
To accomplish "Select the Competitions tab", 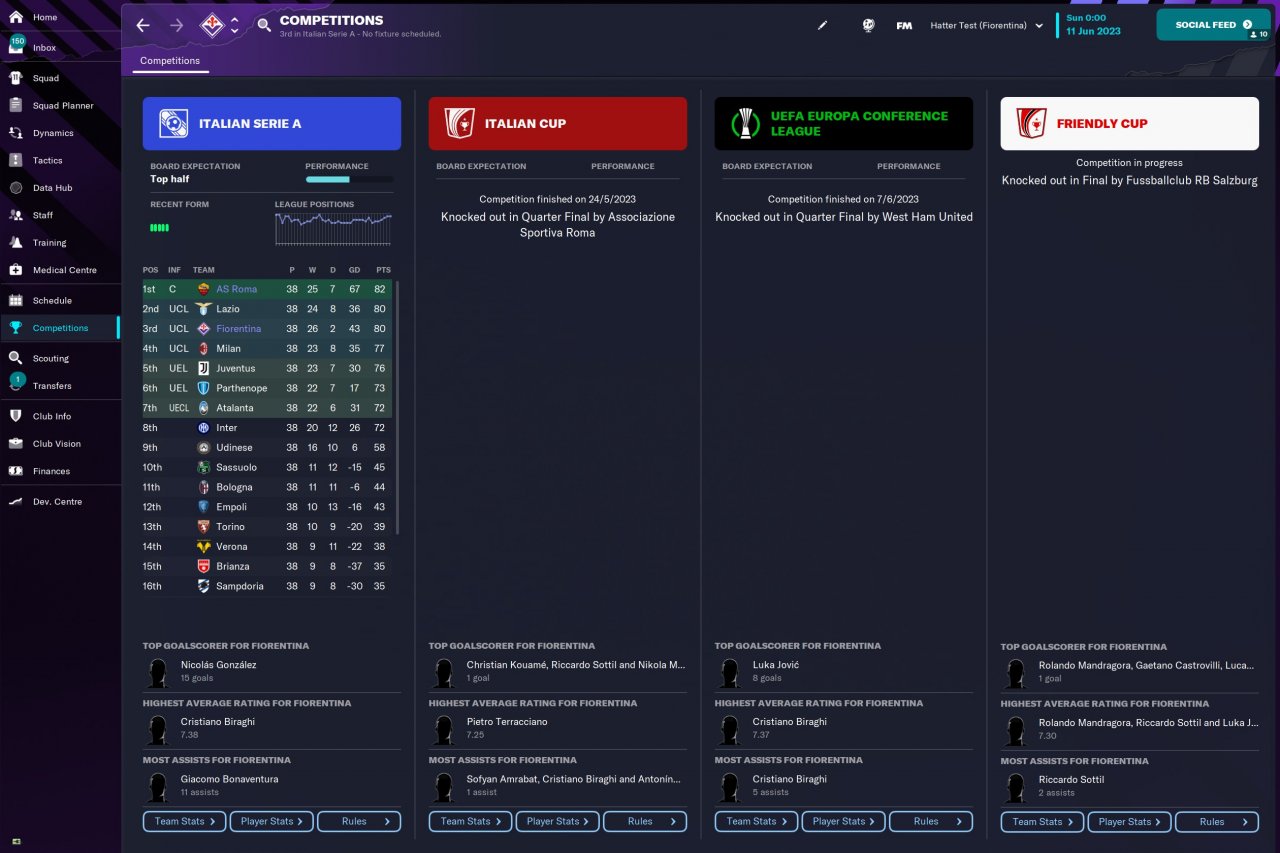I will pyautogui.click(x=170, y=61).
